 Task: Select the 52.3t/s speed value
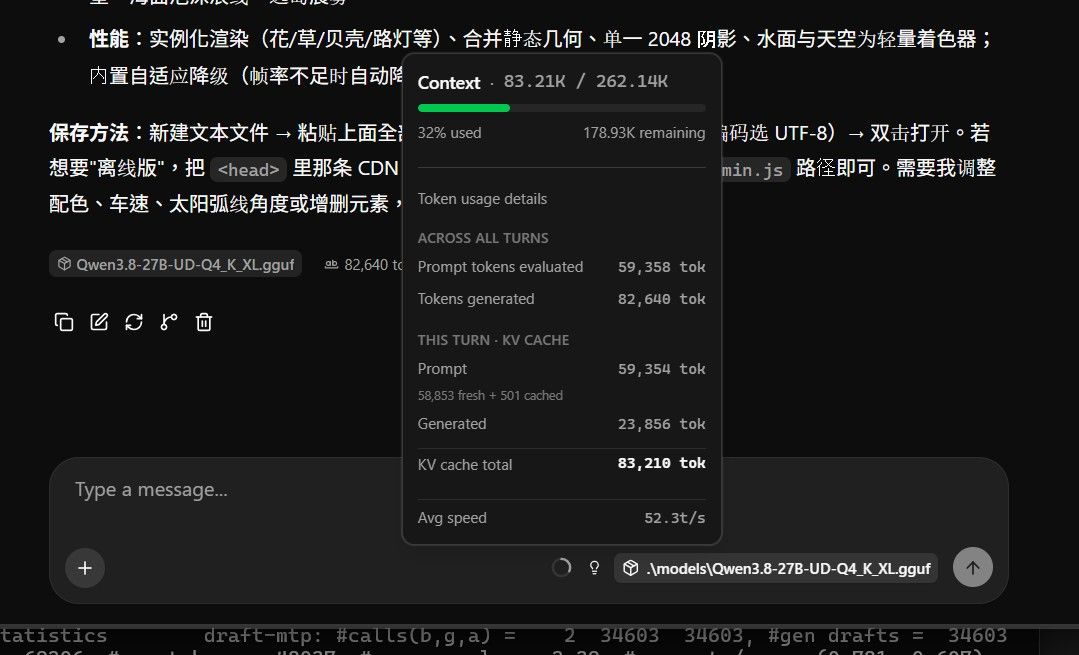point(674,518)
